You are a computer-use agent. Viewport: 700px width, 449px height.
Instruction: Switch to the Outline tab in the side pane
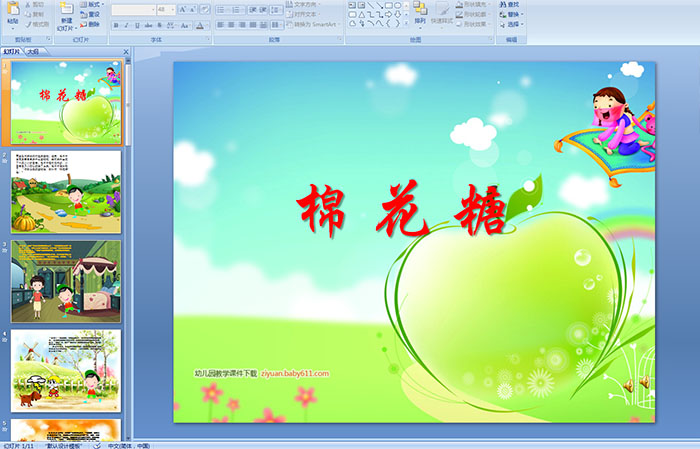coord(34,51)
